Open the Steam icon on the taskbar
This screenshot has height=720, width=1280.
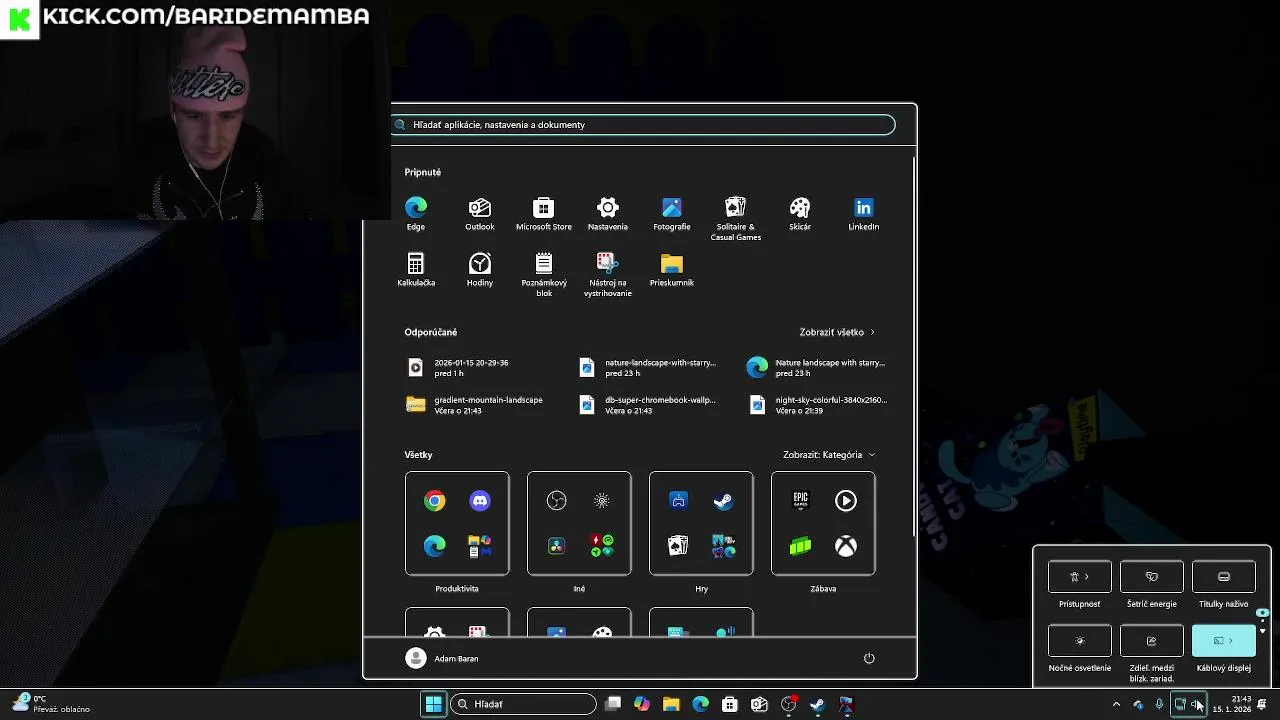click(817, 704)
